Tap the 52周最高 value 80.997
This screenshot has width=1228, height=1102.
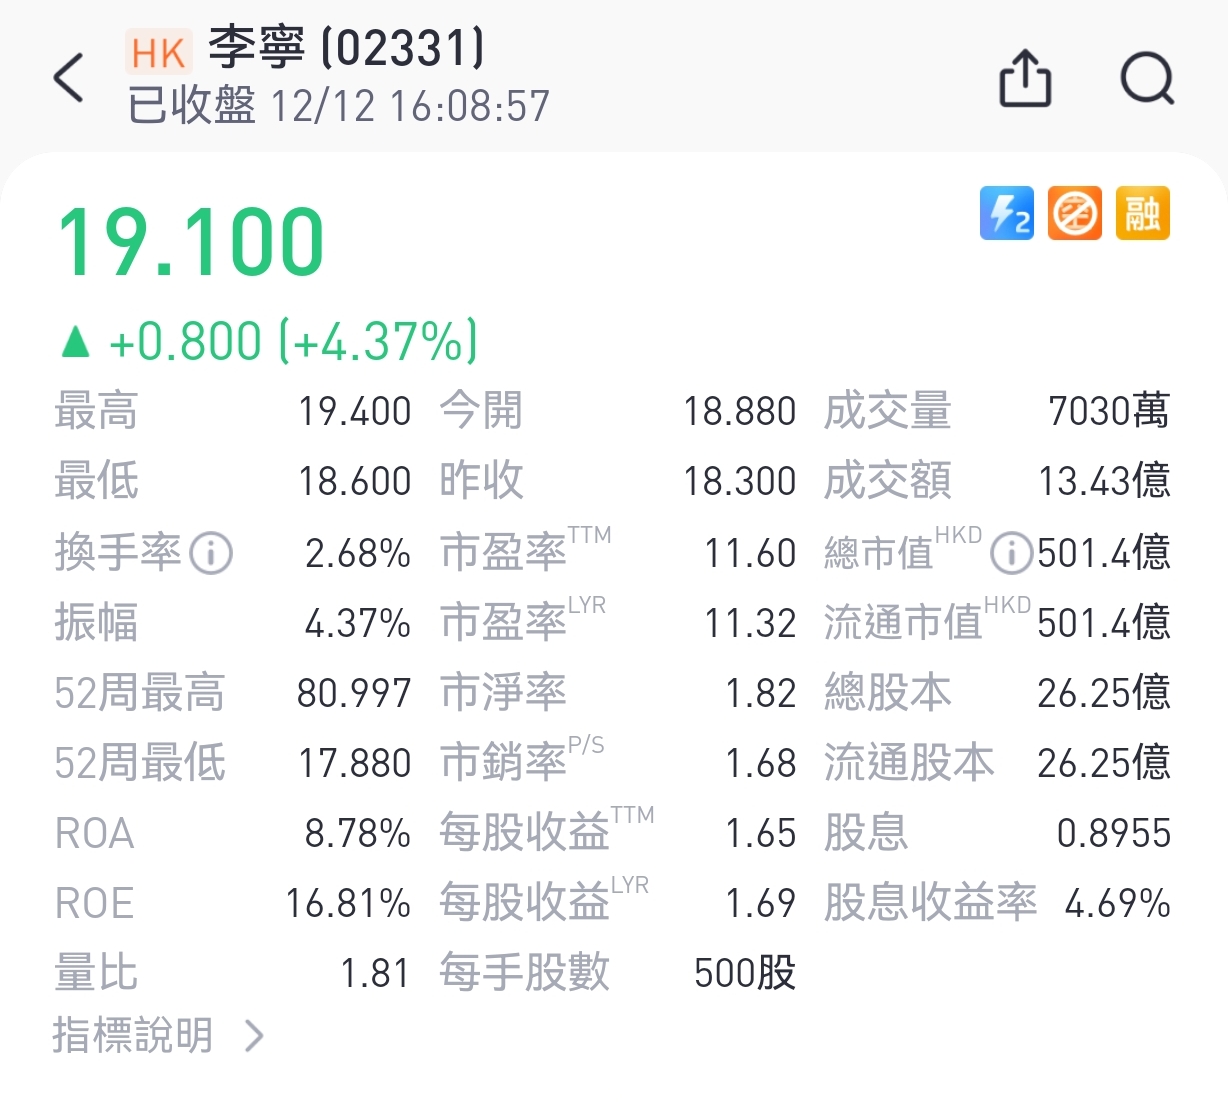pyautogui.click(x=354, y=693)
